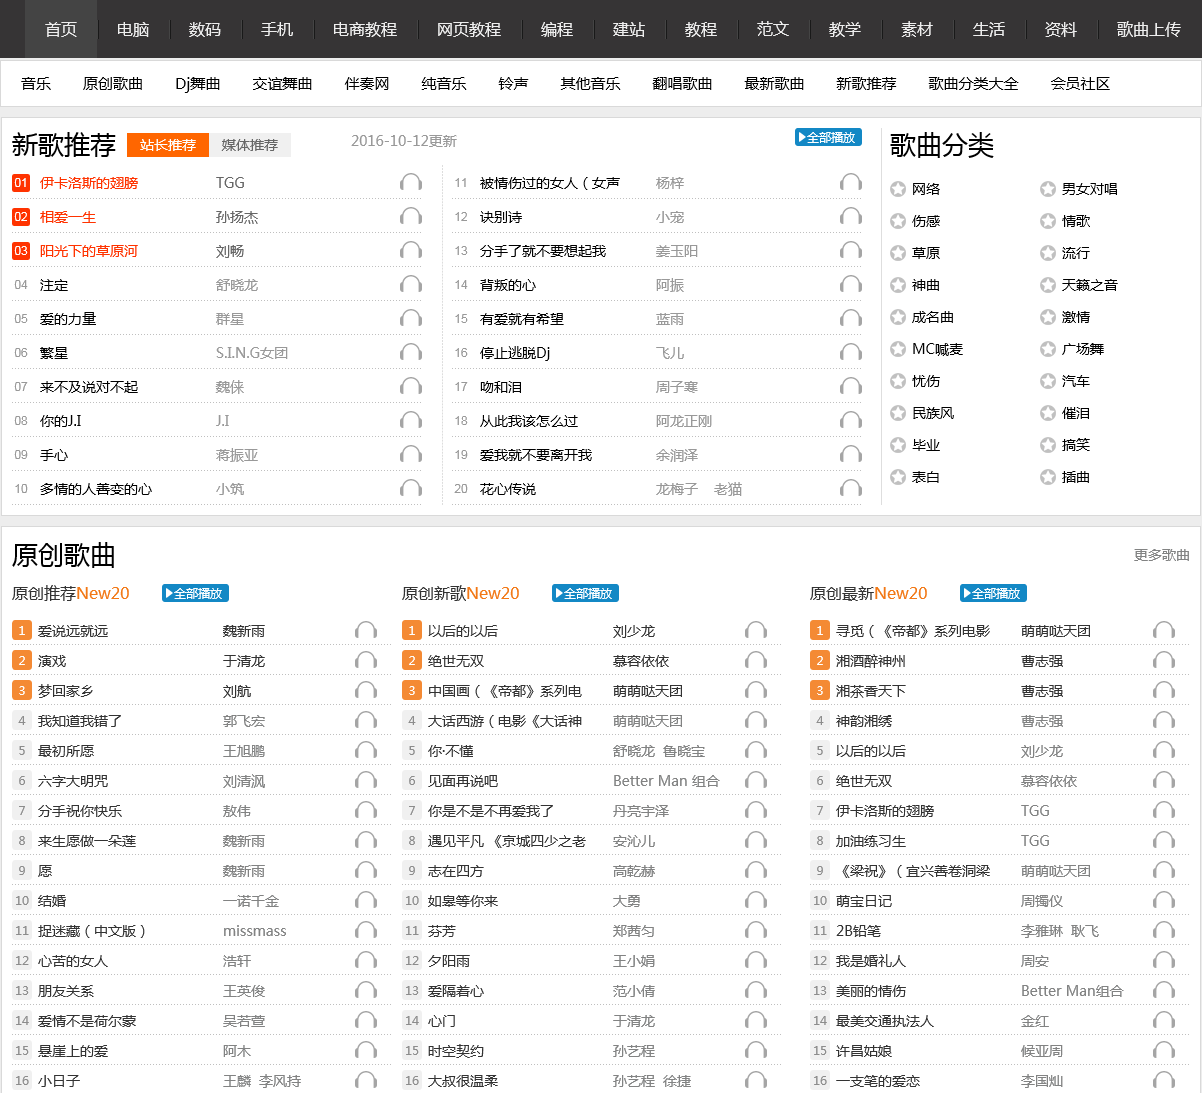Image resolution: width=1202 pixels, height=1093 pixels.
Task: Open 翻唱歌曲 in sub-navigation
Action: point(682,84)
